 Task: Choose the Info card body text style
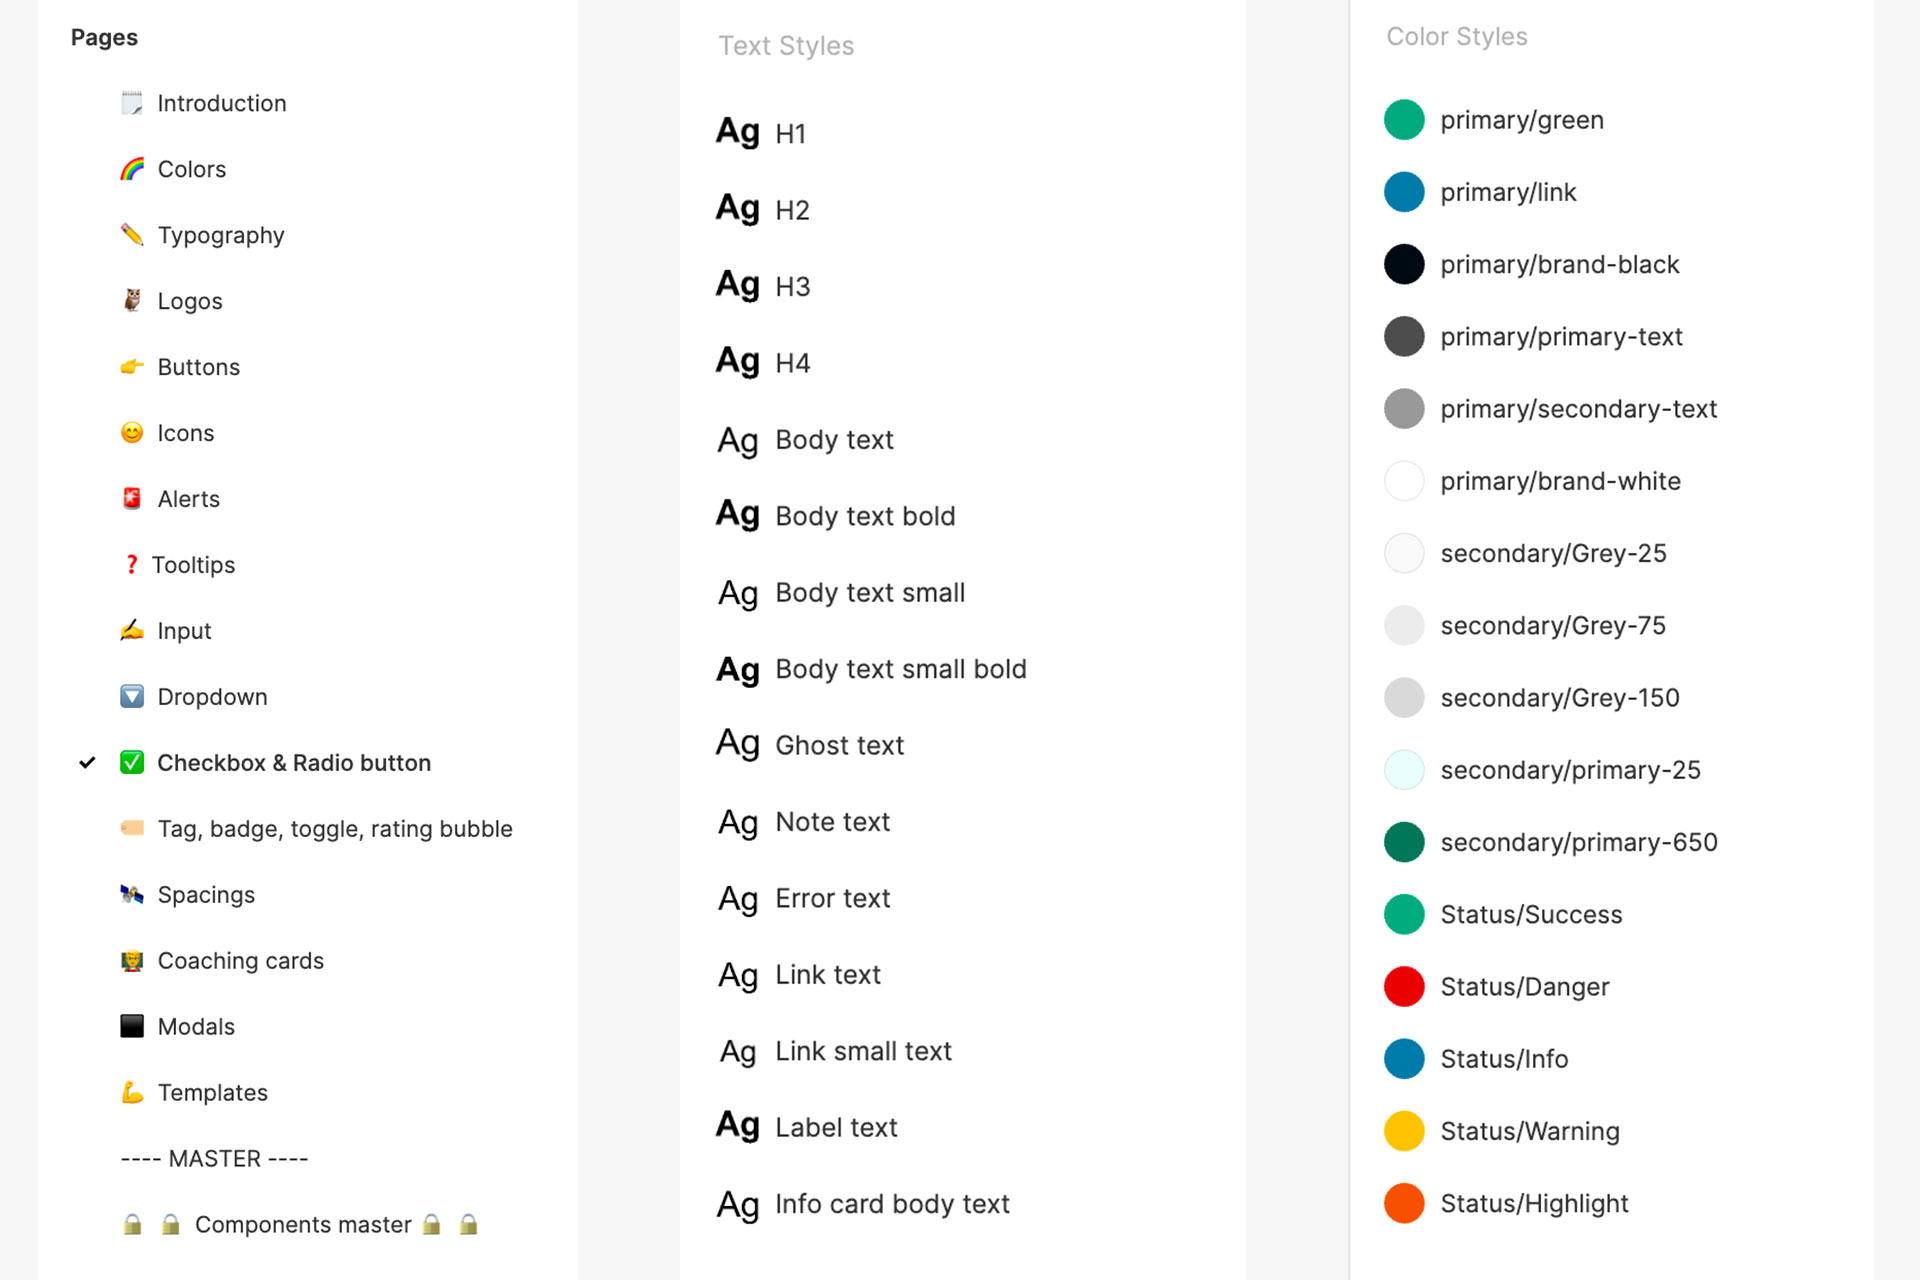pos(893,1204)
